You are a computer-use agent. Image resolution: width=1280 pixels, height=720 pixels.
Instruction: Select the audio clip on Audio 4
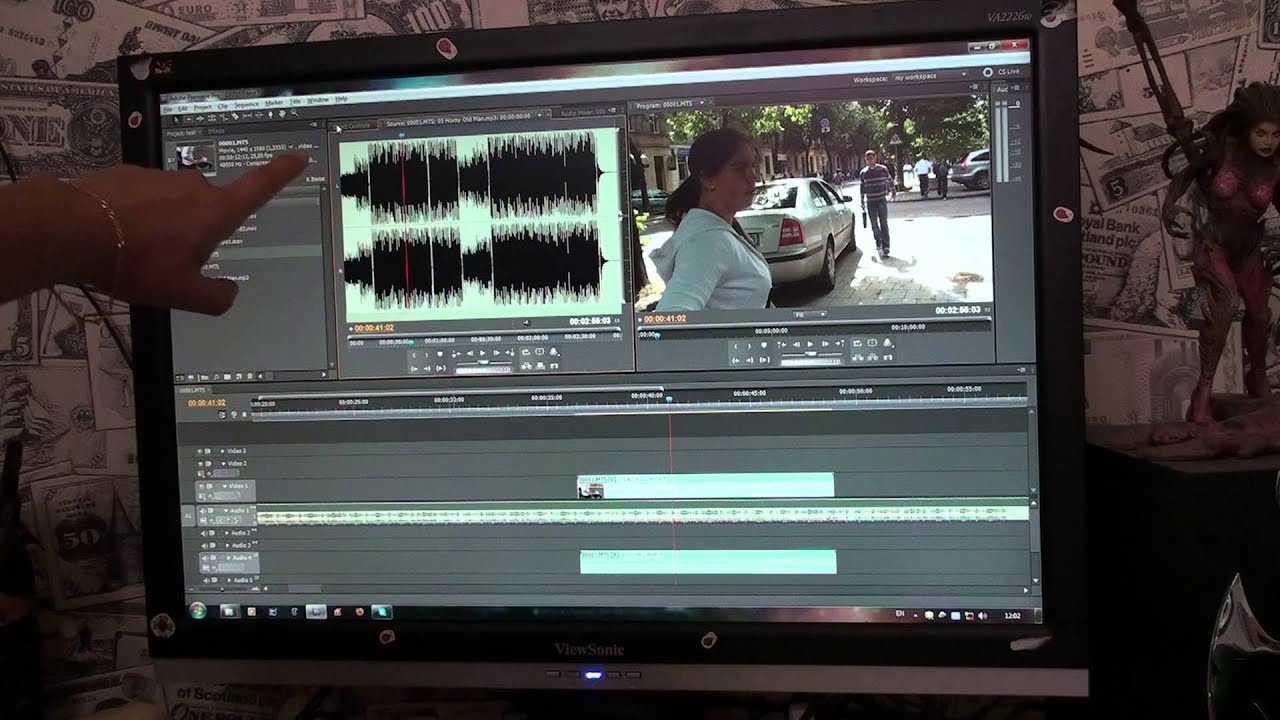pos(708,562)
